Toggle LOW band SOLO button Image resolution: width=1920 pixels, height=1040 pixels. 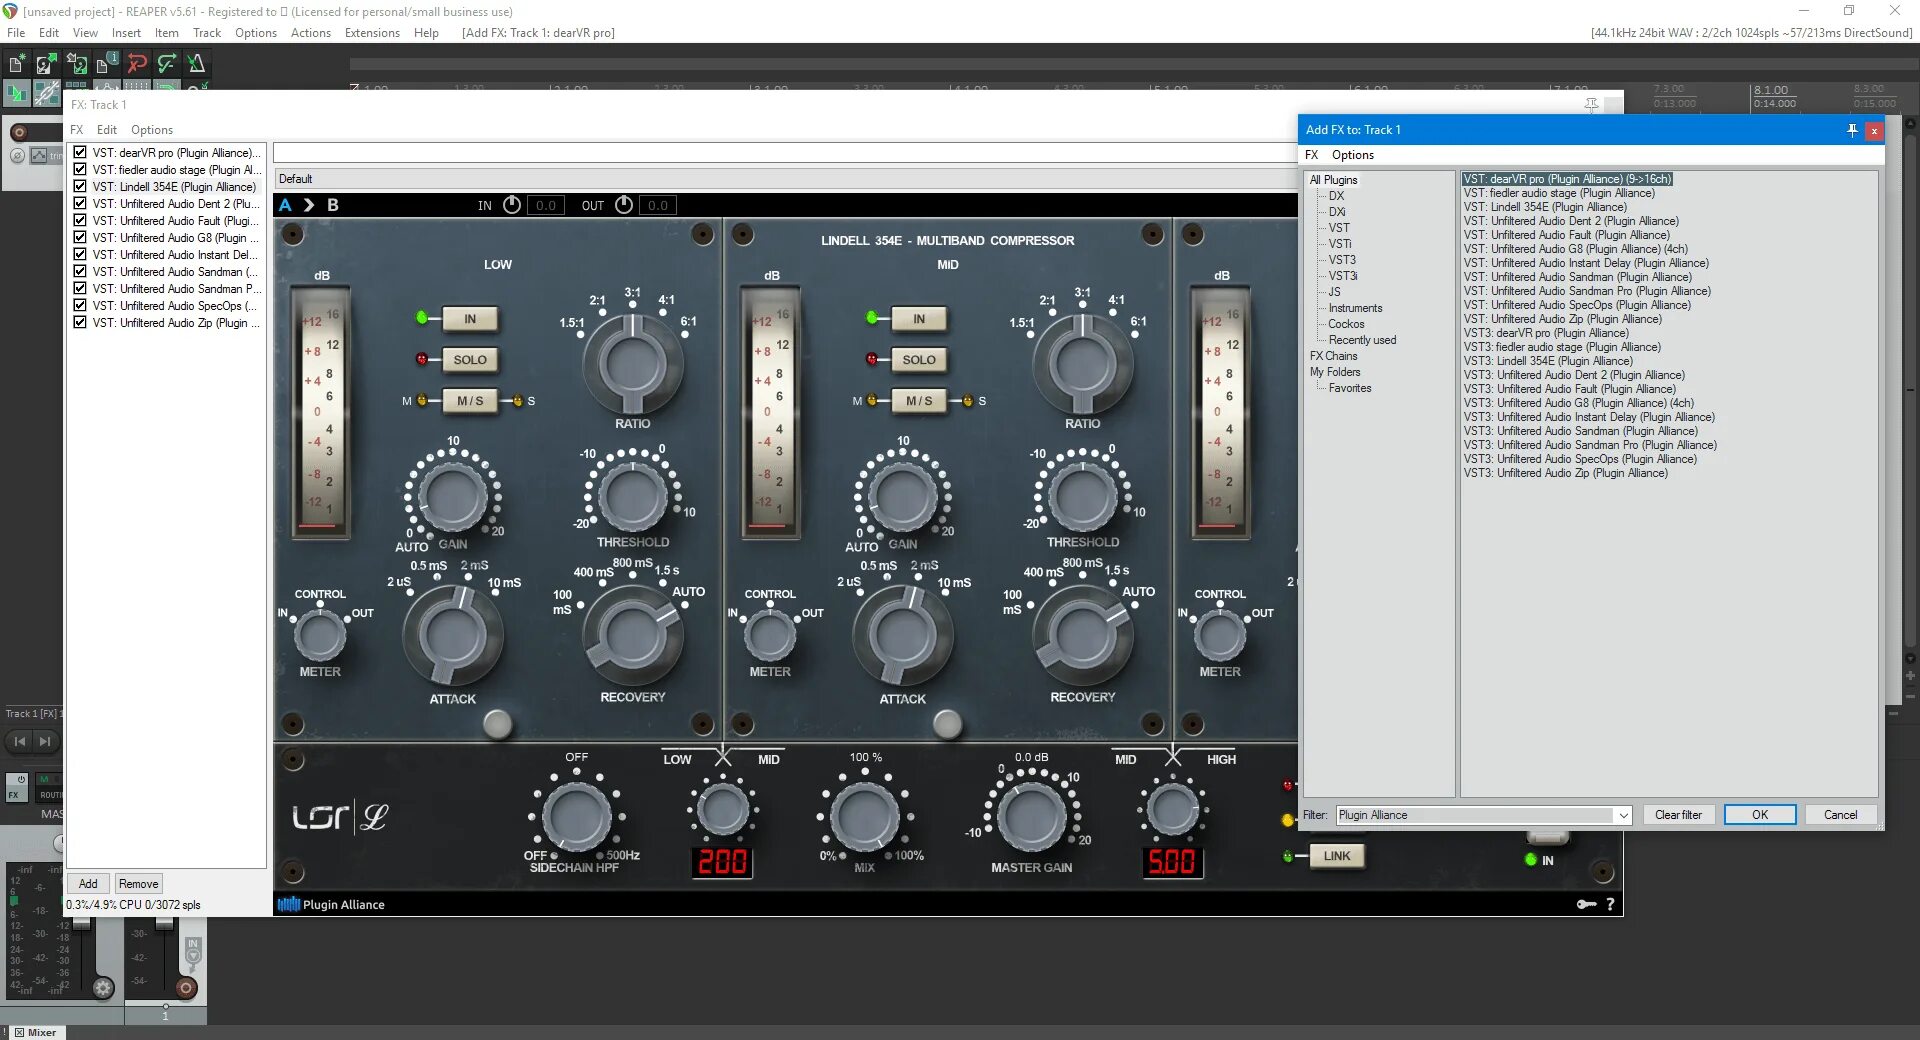pos(470,360)
